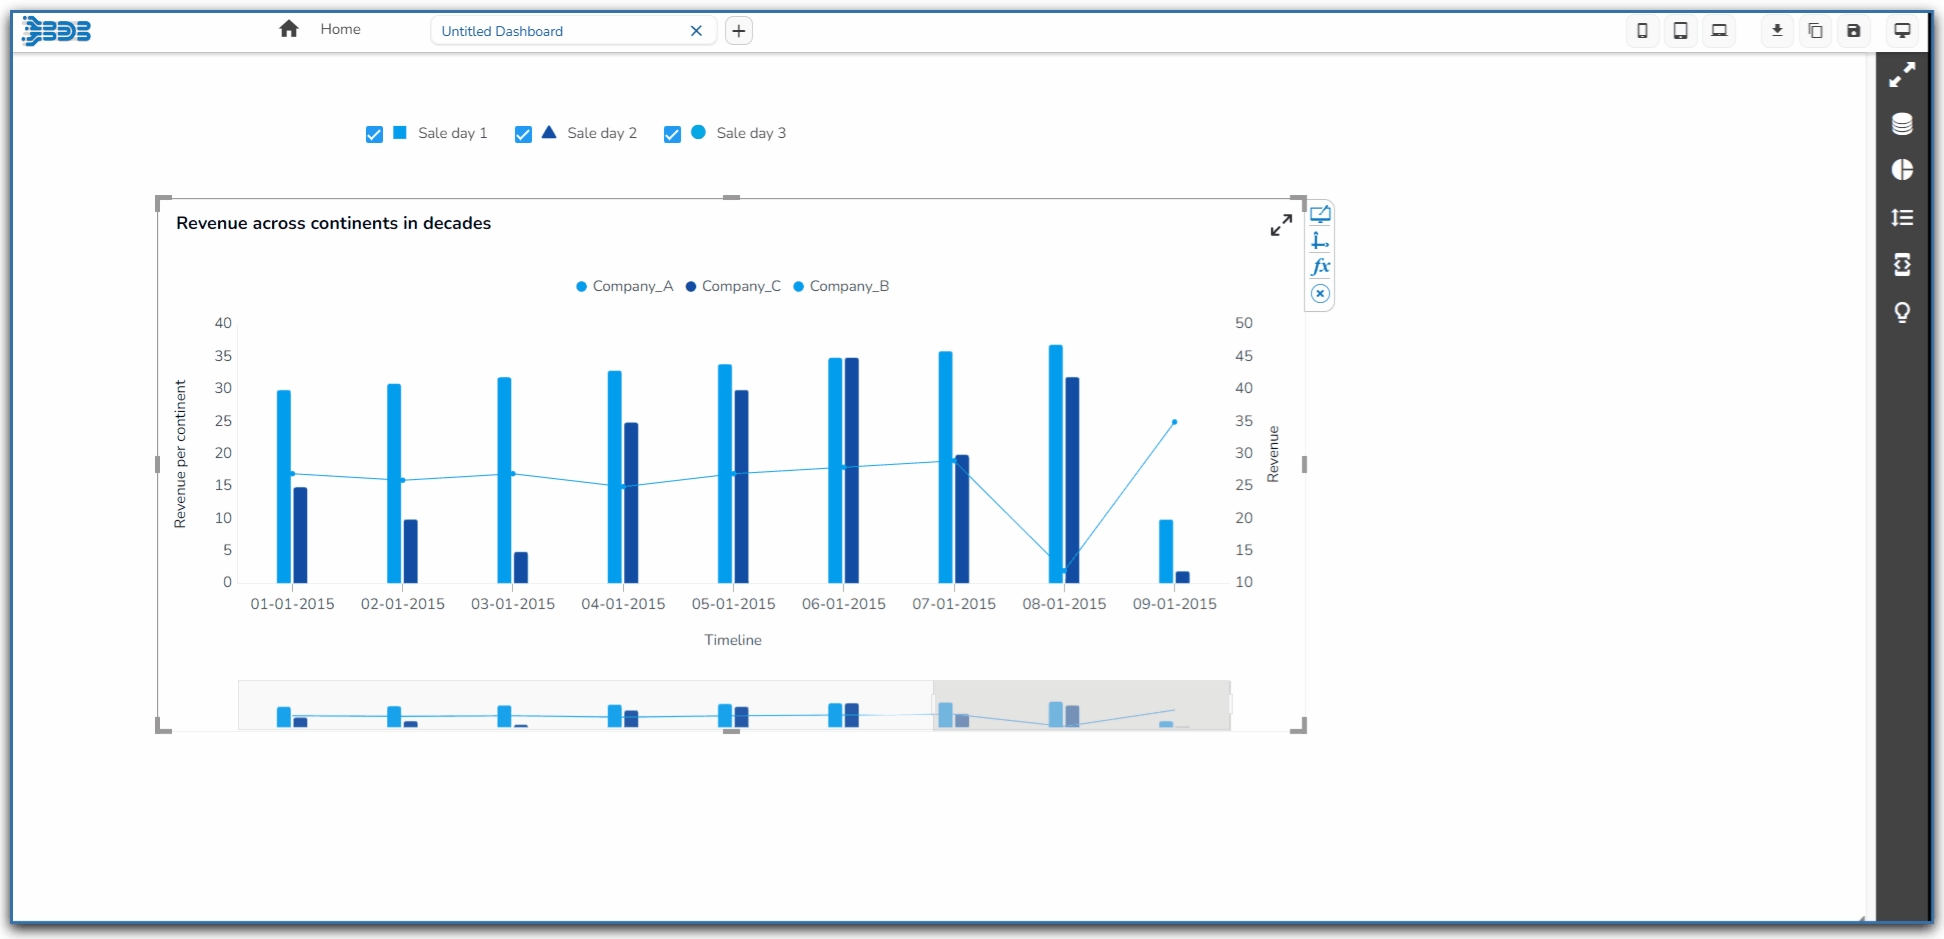1944x939 pixels.
Task: Click the chart title Revenue across continents
Action: pos(333,223)
